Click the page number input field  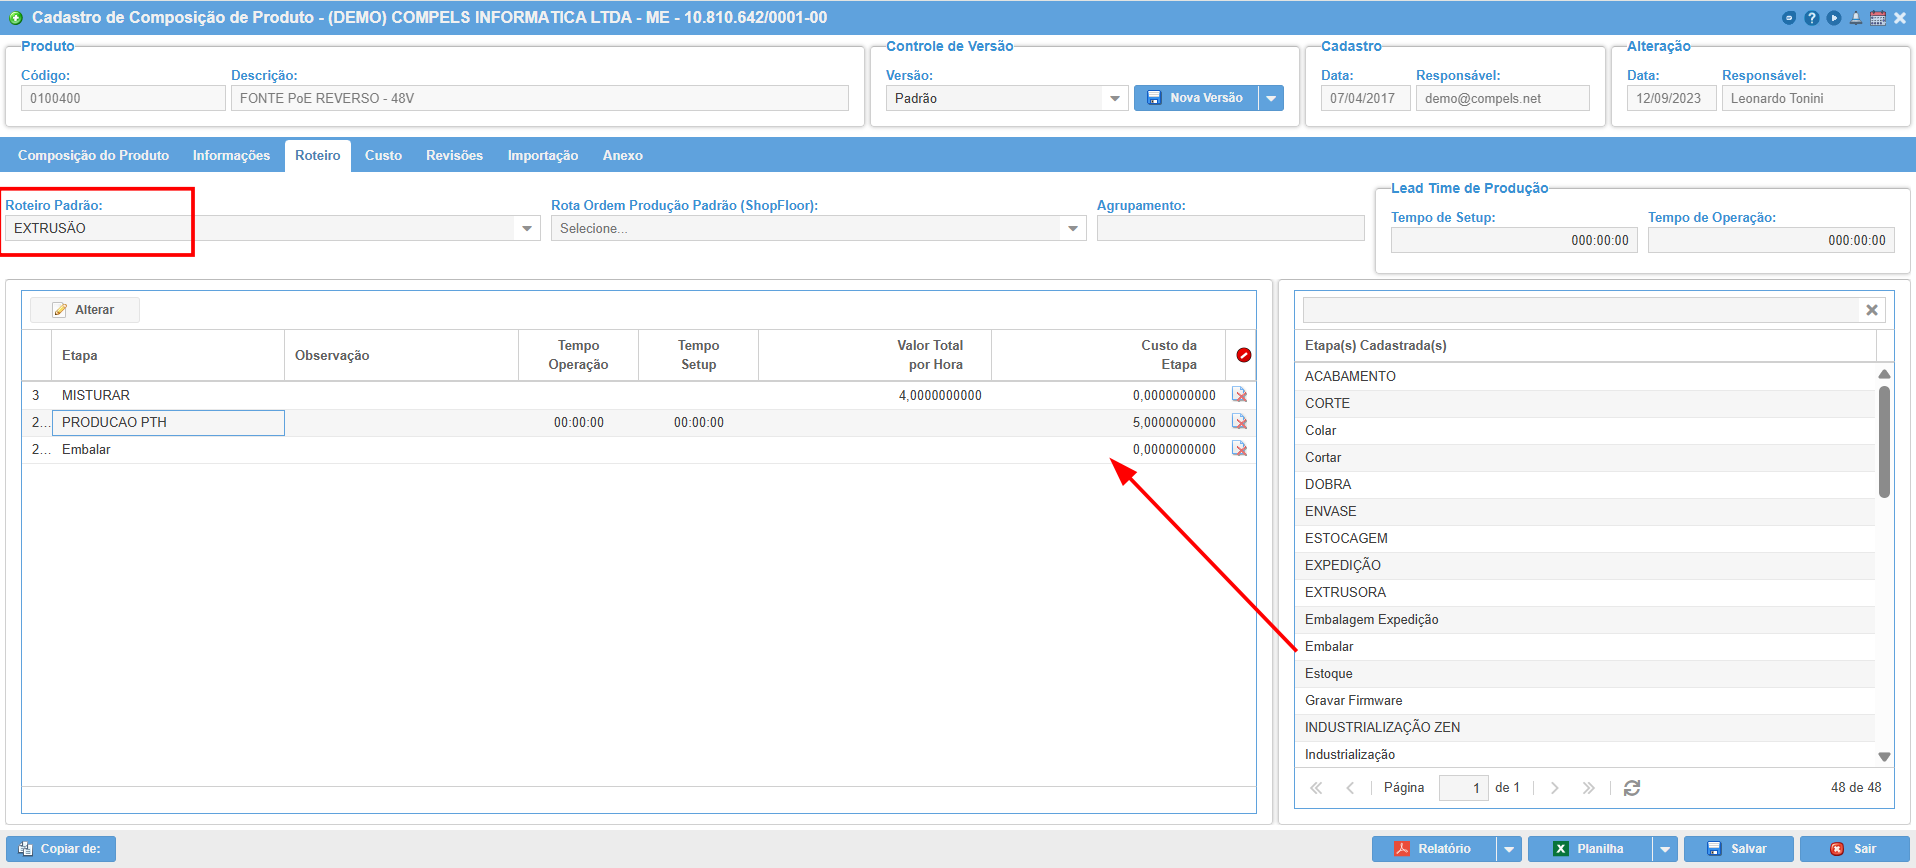1464,788
